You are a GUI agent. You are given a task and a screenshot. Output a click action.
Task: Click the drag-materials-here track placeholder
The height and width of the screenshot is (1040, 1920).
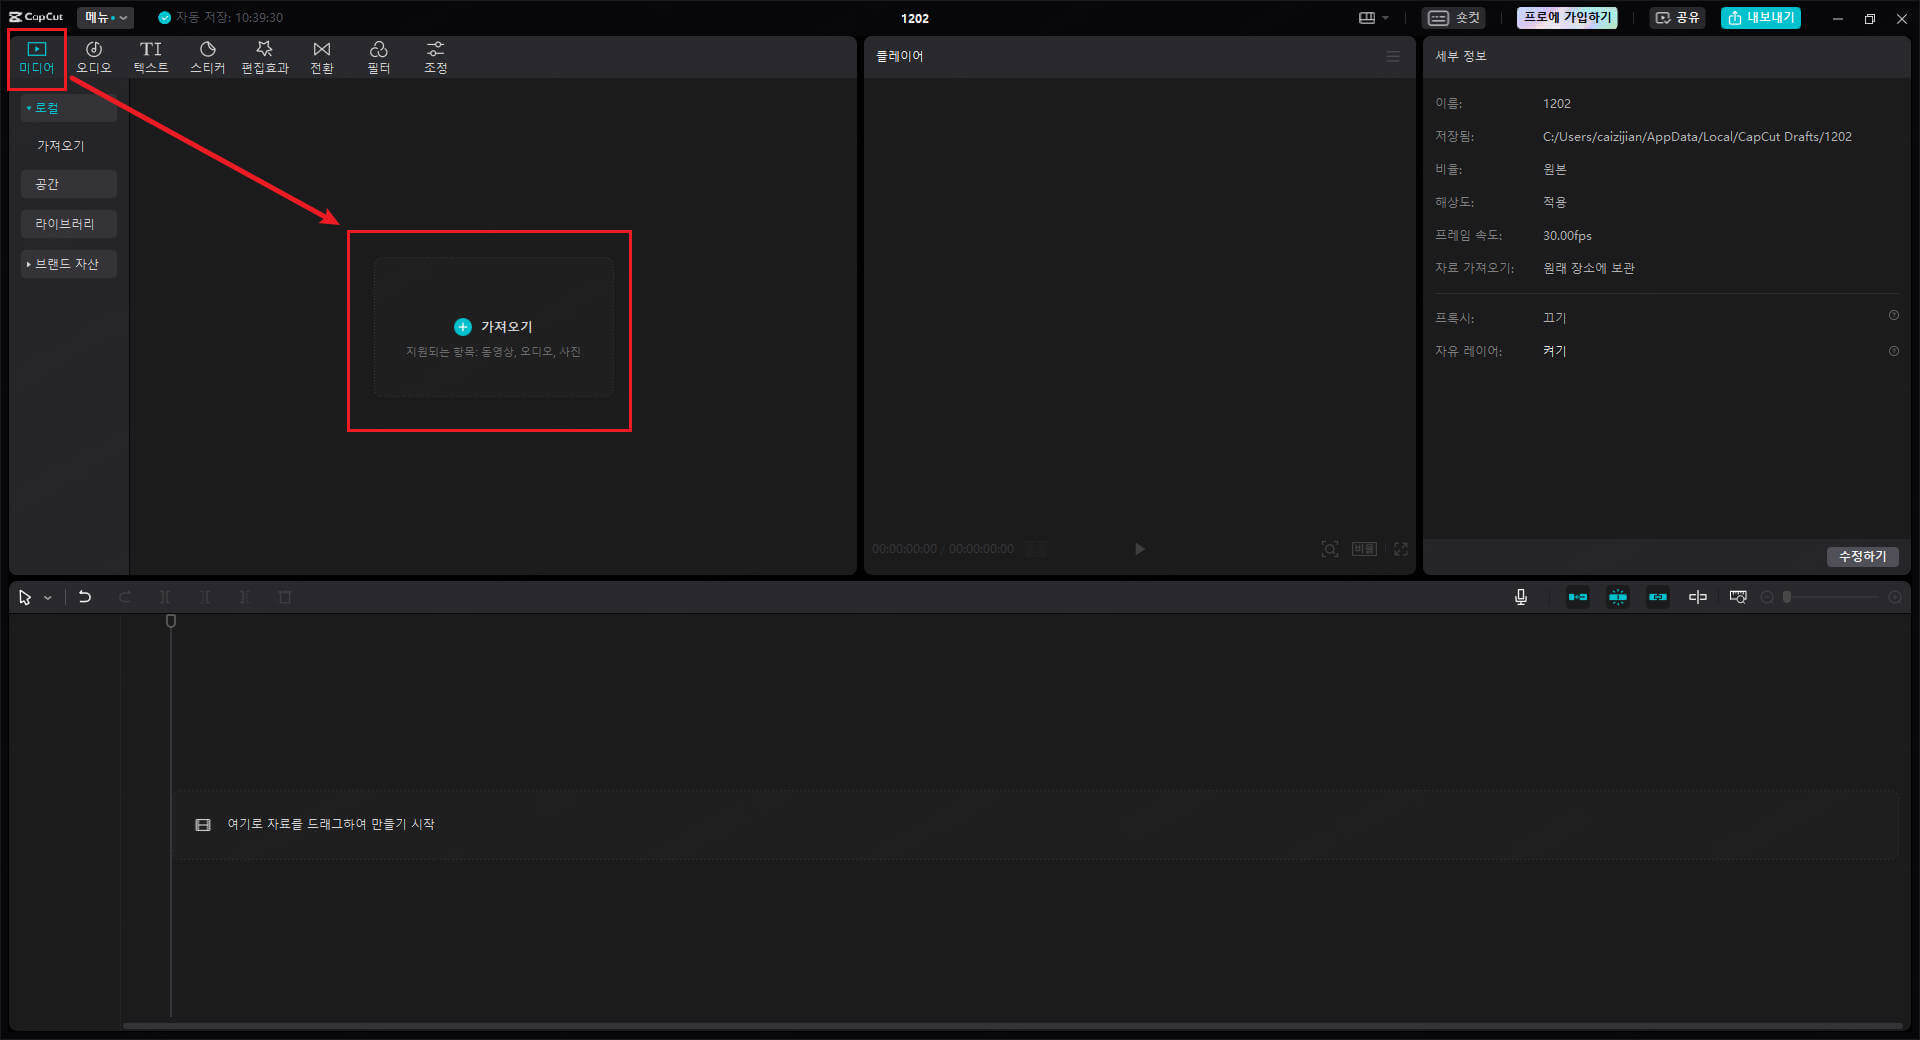pos(1035,825)
